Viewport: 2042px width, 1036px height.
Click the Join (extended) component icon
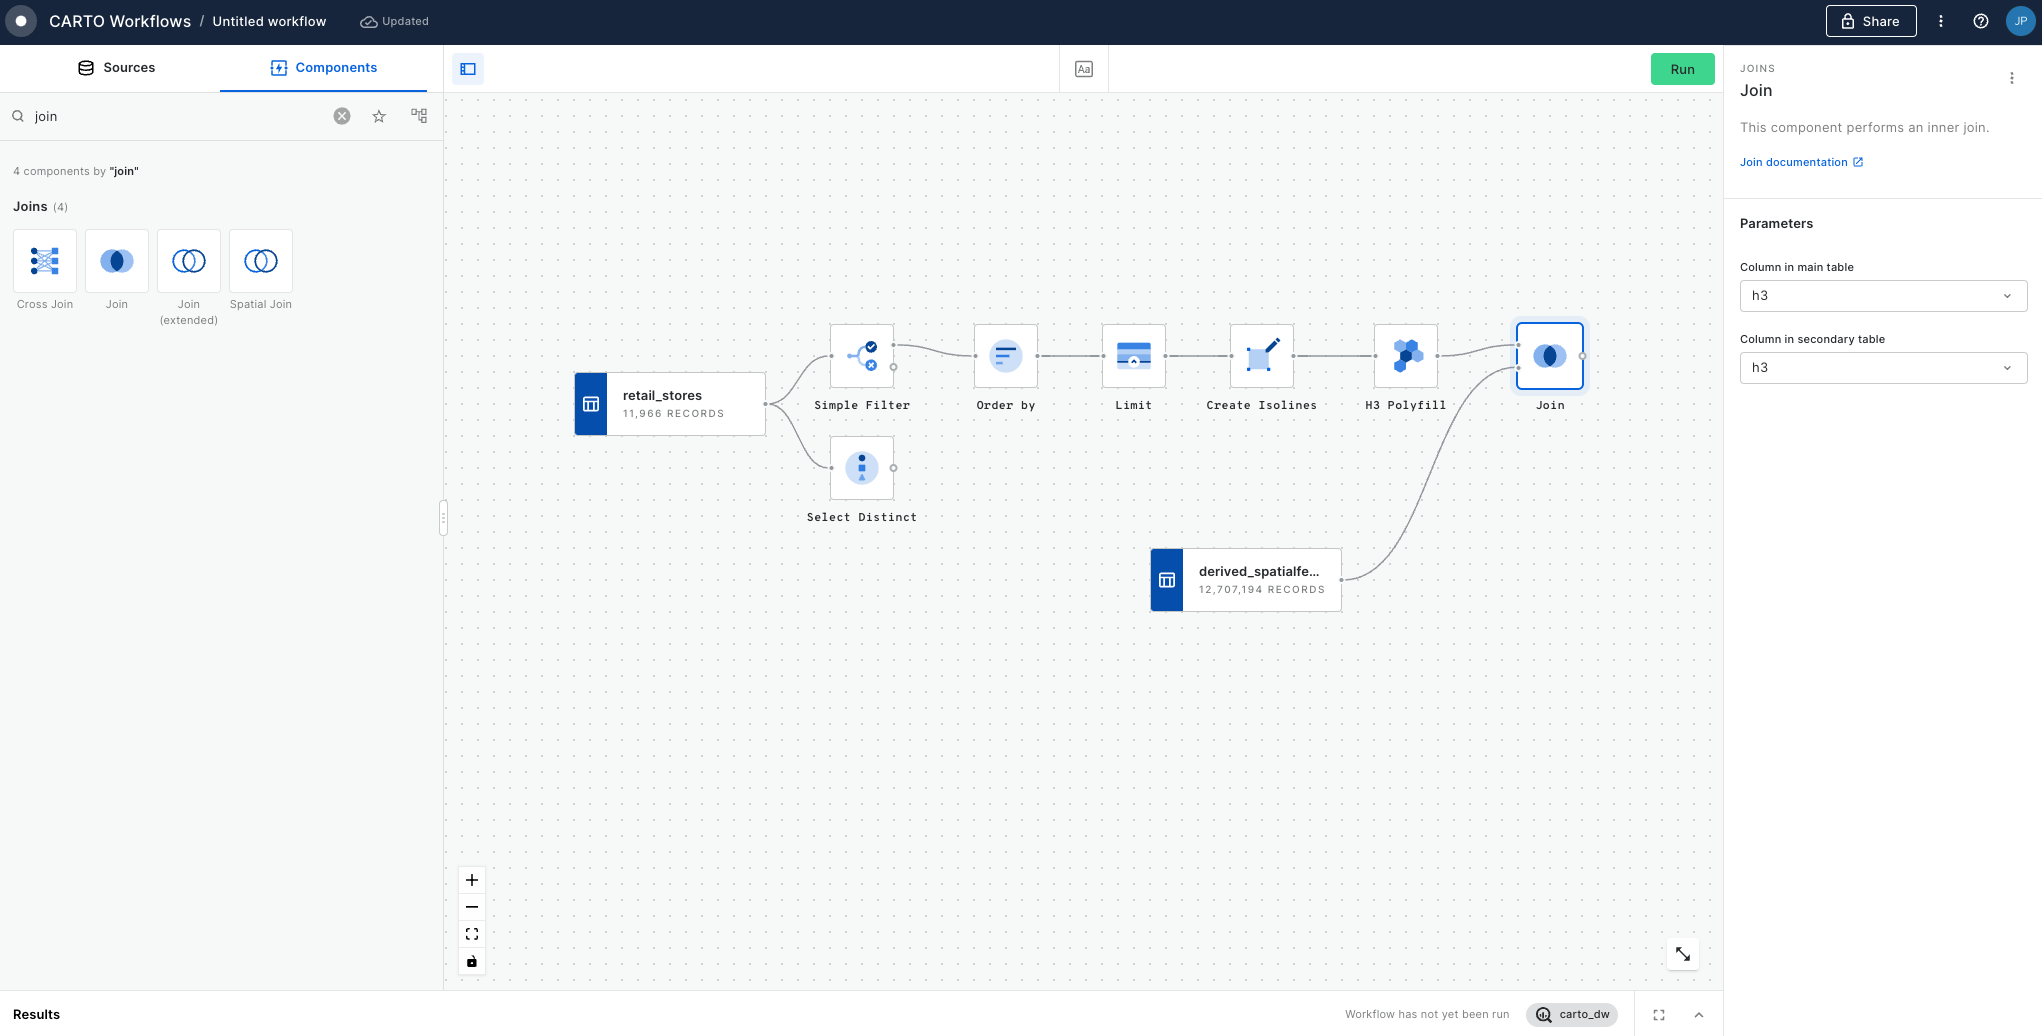click(189, 261)
